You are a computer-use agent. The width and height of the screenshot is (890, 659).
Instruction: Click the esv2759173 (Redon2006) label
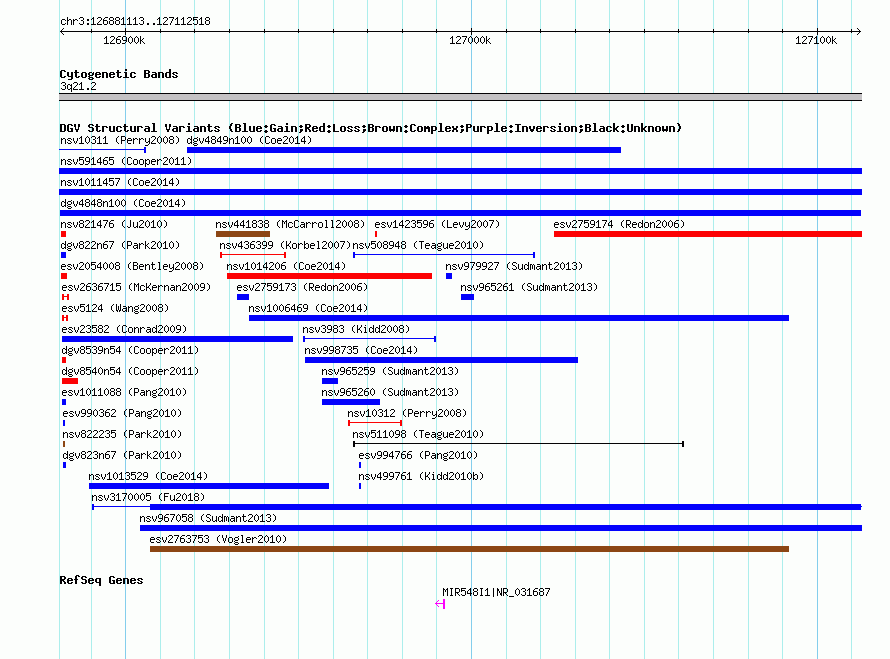coord(302,287)
